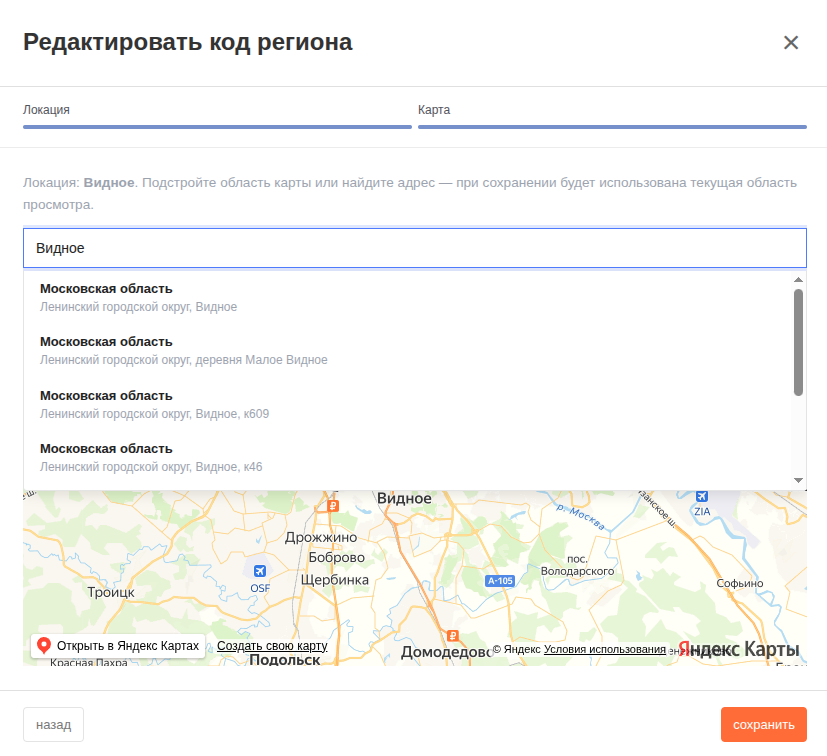Open the Условия использования link
The image size is (827, 756).
click(x=604, y=649)
